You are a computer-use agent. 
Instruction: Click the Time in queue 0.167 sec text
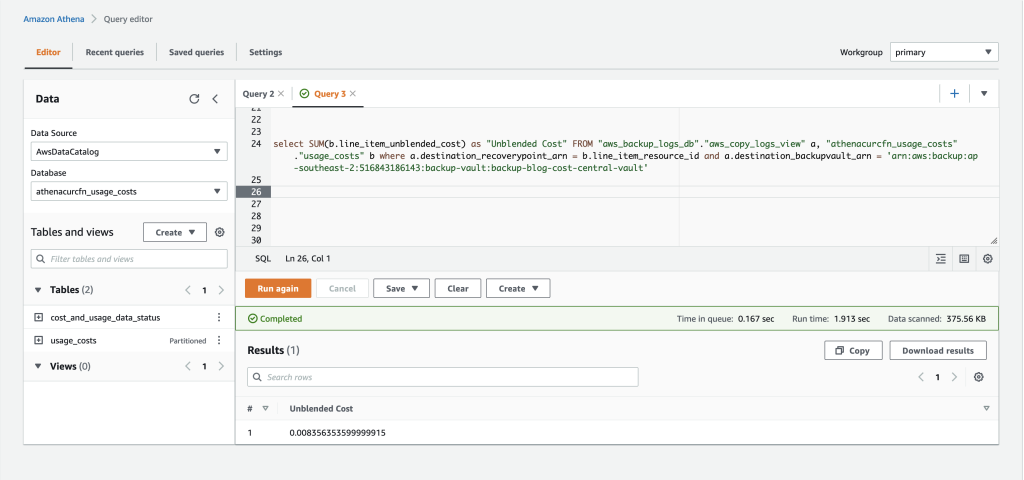(726, 319)
